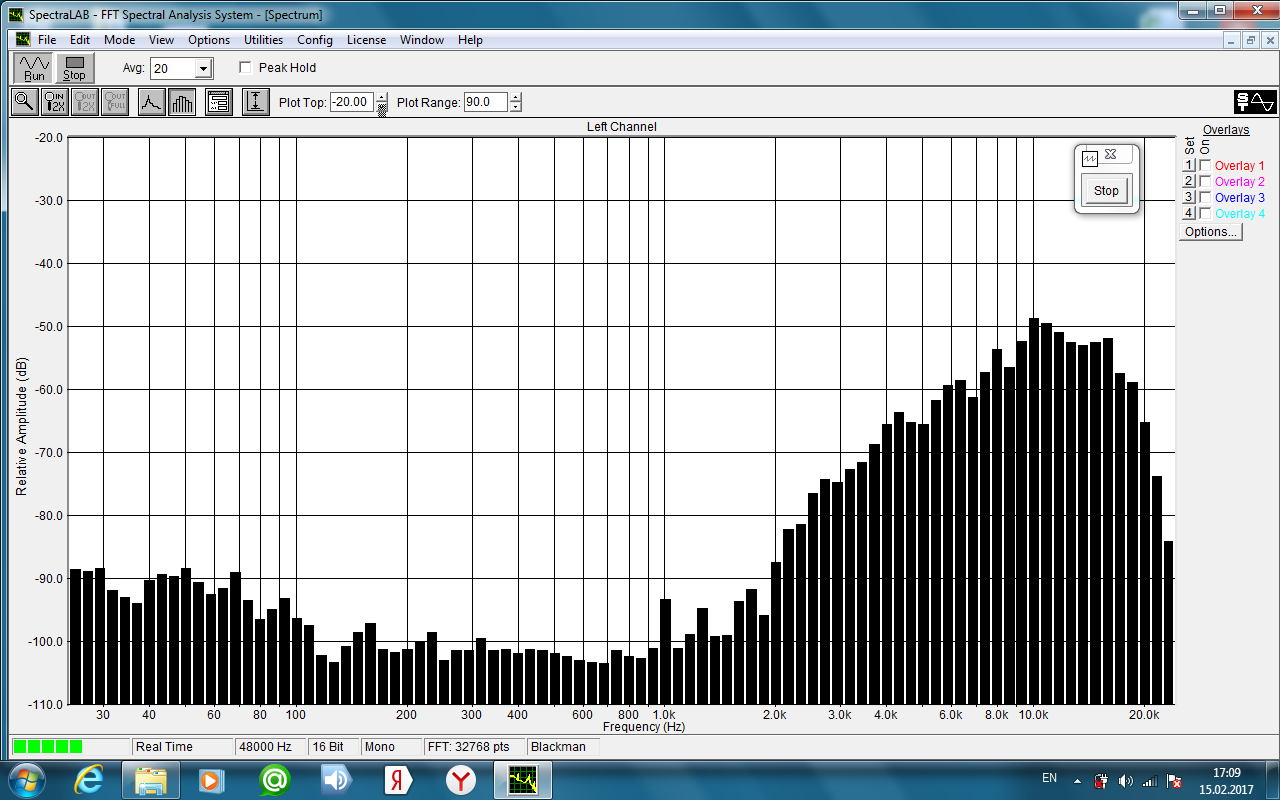Open the Help menu

click(470, 40)
